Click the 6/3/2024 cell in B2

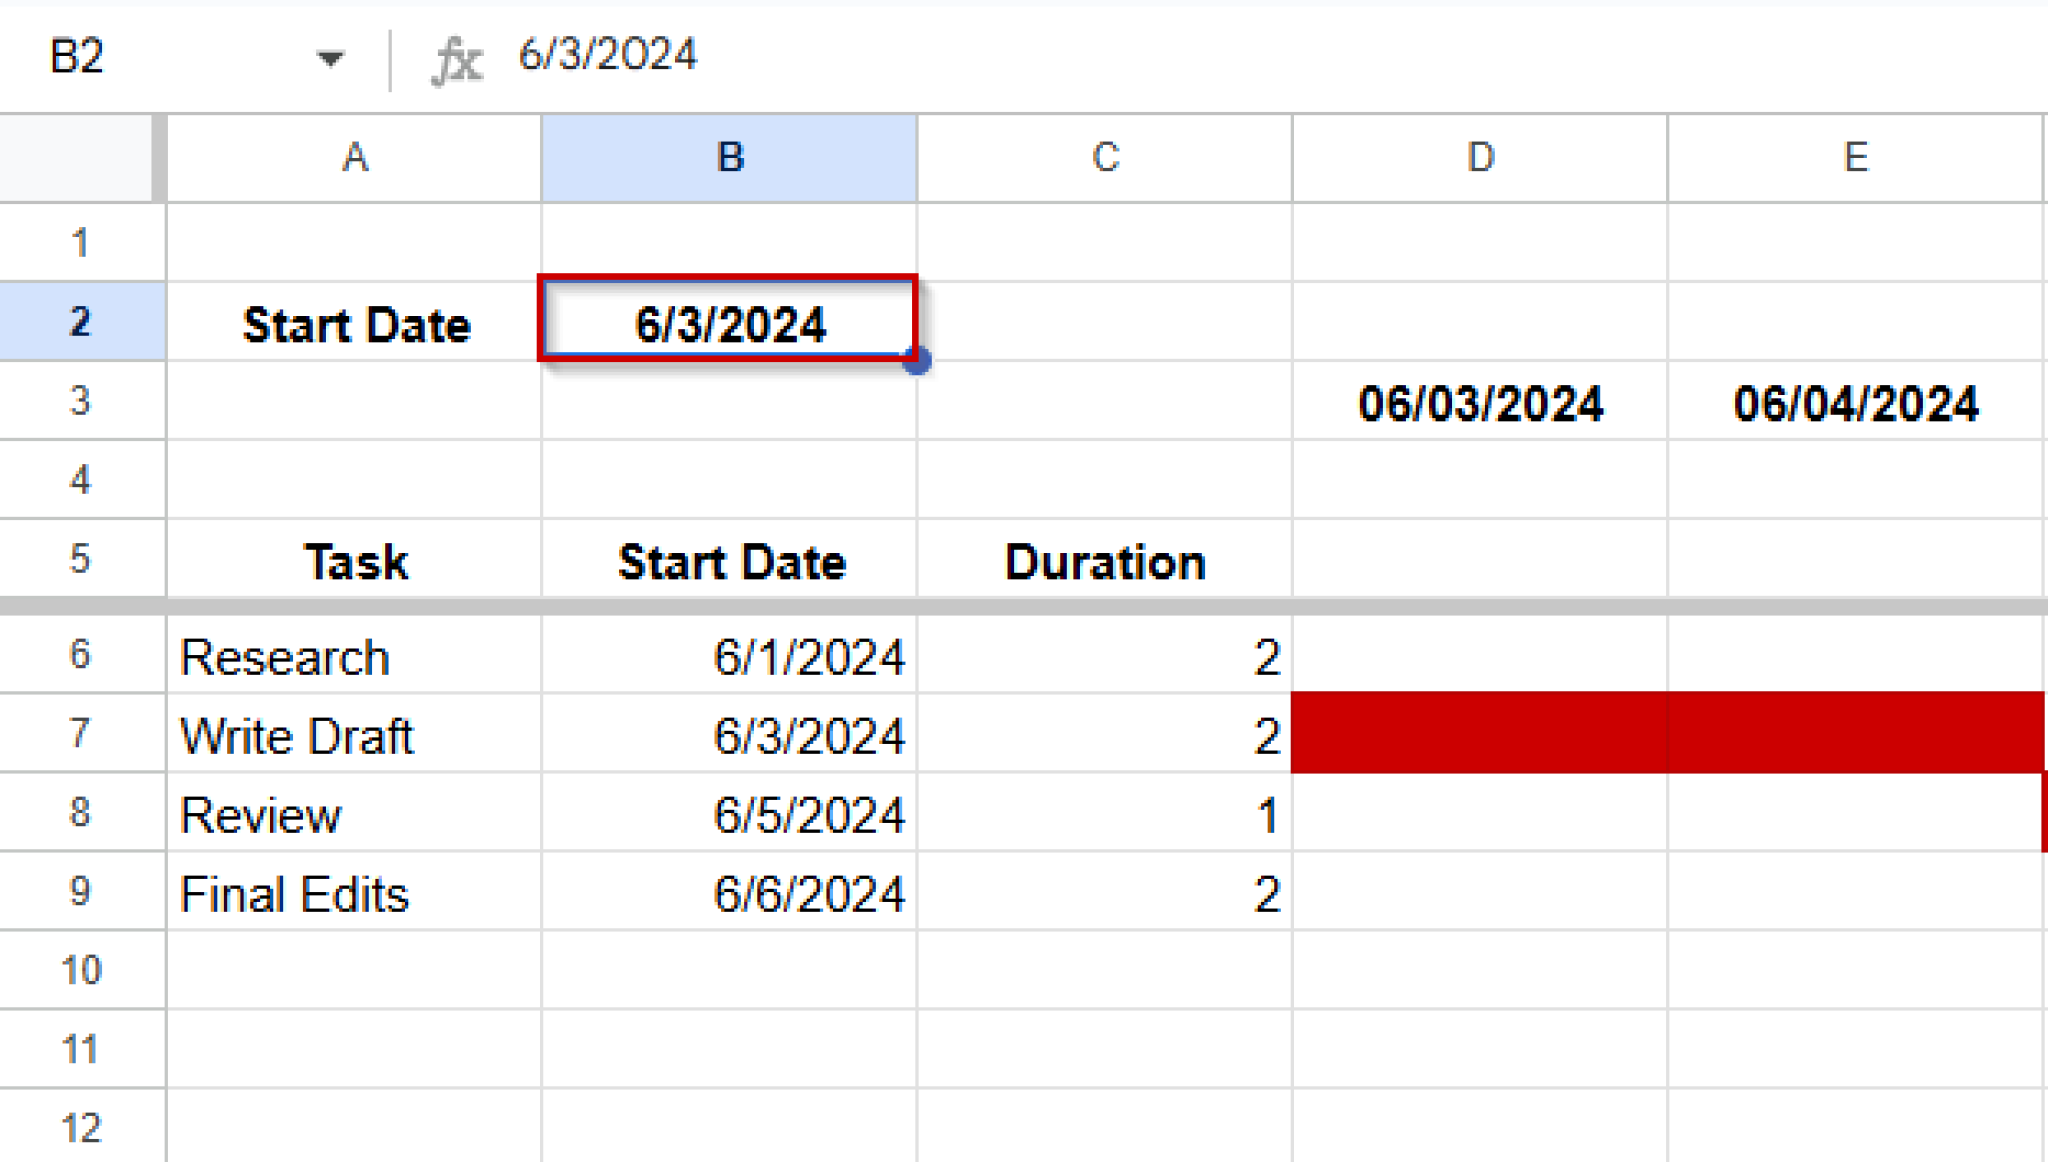[727, 322]
